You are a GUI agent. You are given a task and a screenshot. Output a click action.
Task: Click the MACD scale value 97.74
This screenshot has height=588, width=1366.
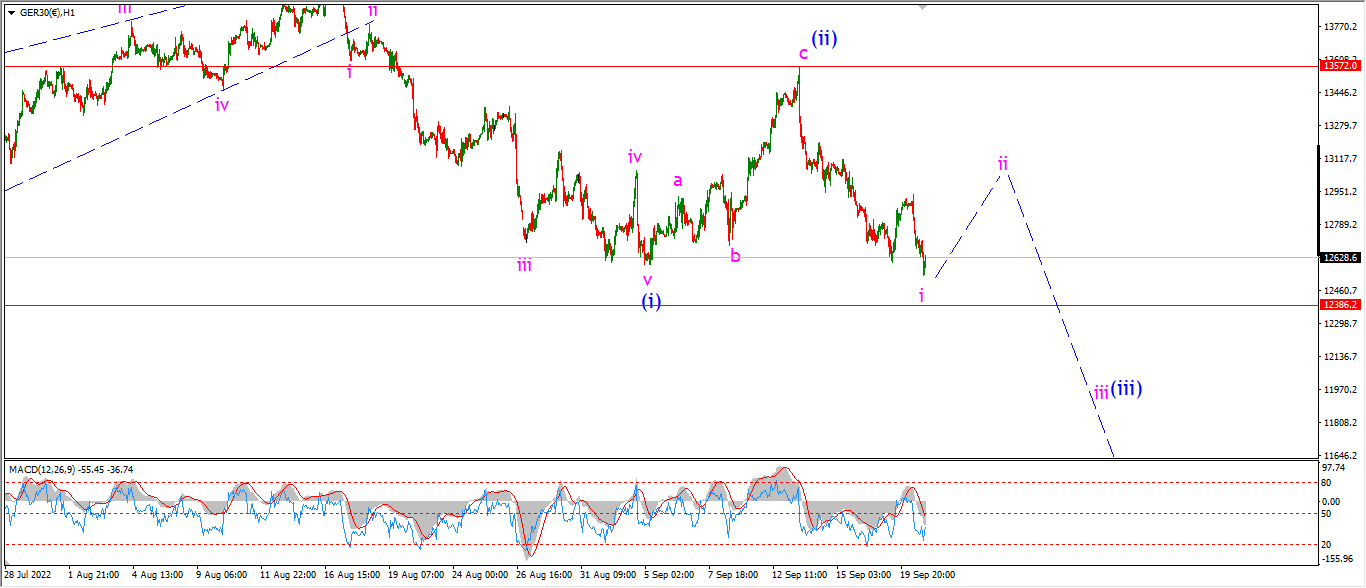point(1334,468)
